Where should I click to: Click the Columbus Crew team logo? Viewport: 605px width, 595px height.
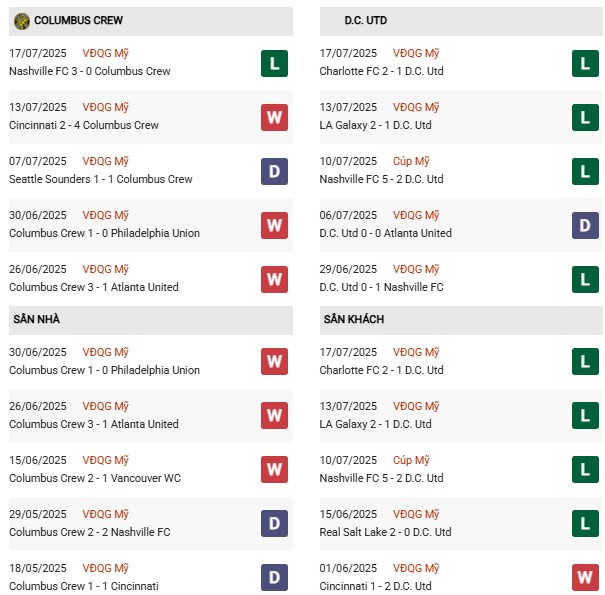point(21,21)
